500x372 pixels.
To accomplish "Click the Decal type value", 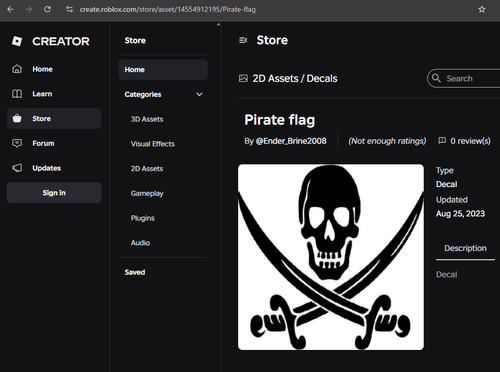I will 447,184.
